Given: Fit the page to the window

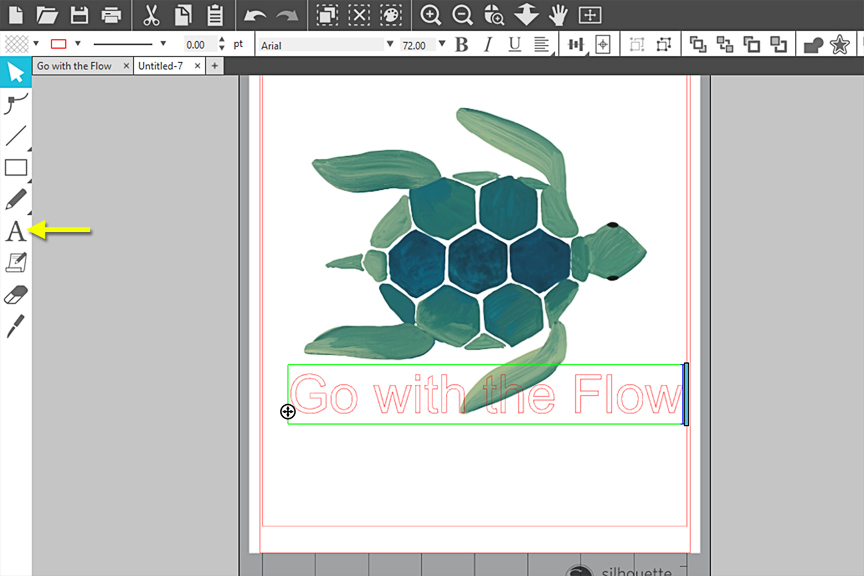Looking at the screenshot, I should tap(590, 15).
